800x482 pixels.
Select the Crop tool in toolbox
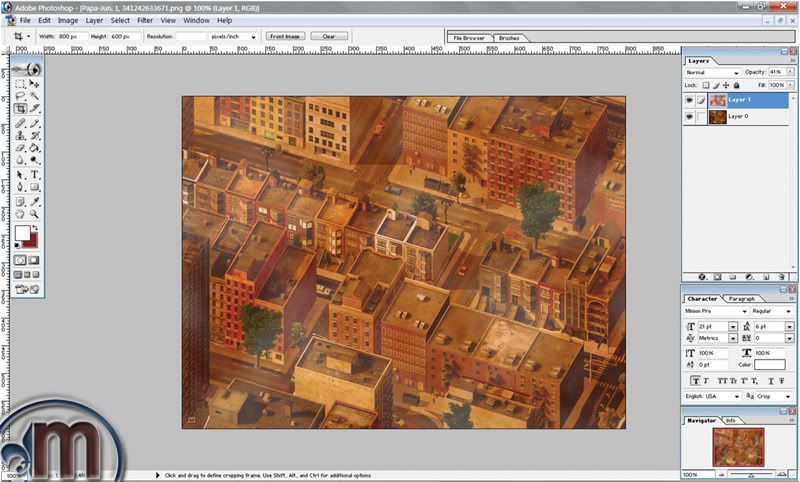coord(20,109)
